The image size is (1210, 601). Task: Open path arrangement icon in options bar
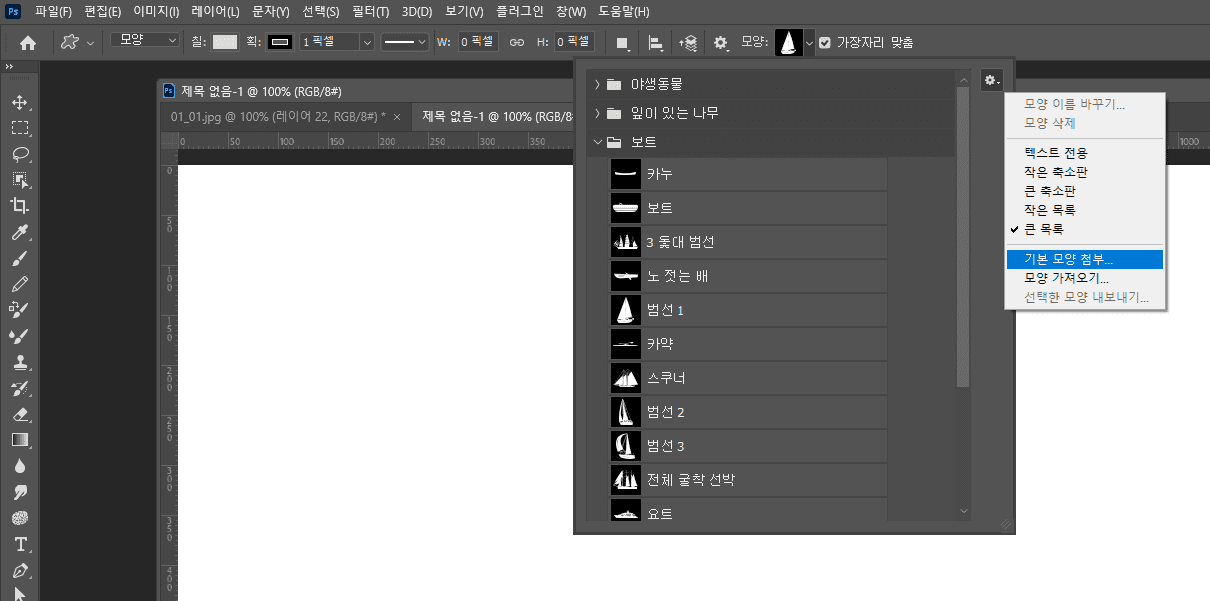pyautogui.click(x=688, y=43)
